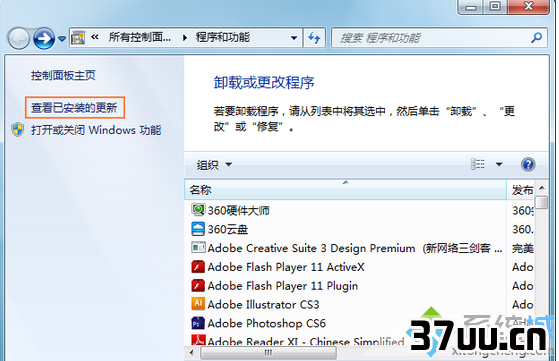Click the shield icon beside Windows 功能
This screenshot has height=361, width=559.
17,130
